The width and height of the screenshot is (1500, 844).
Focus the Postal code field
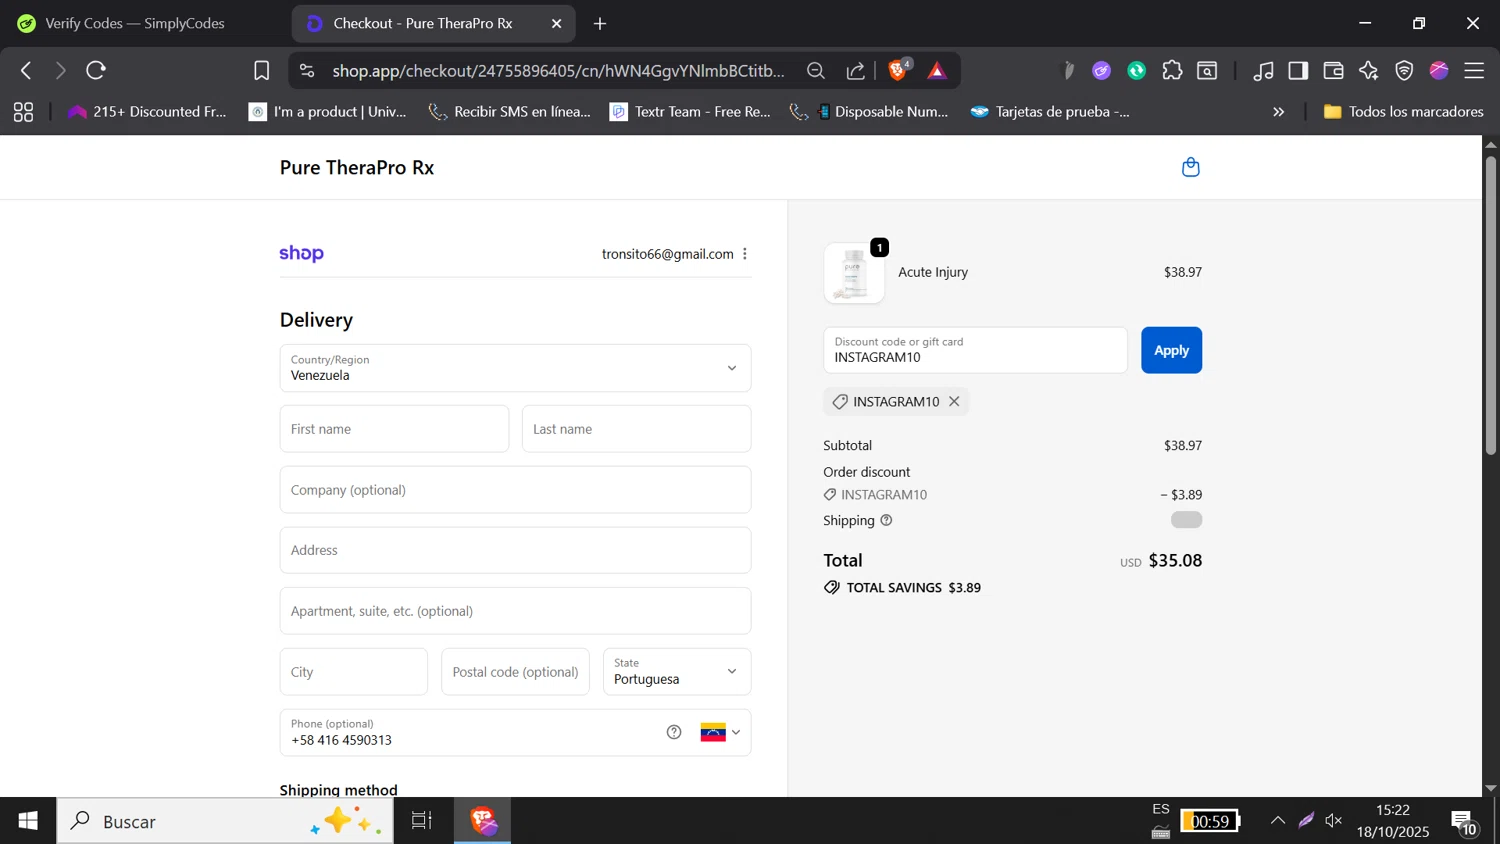515,672
